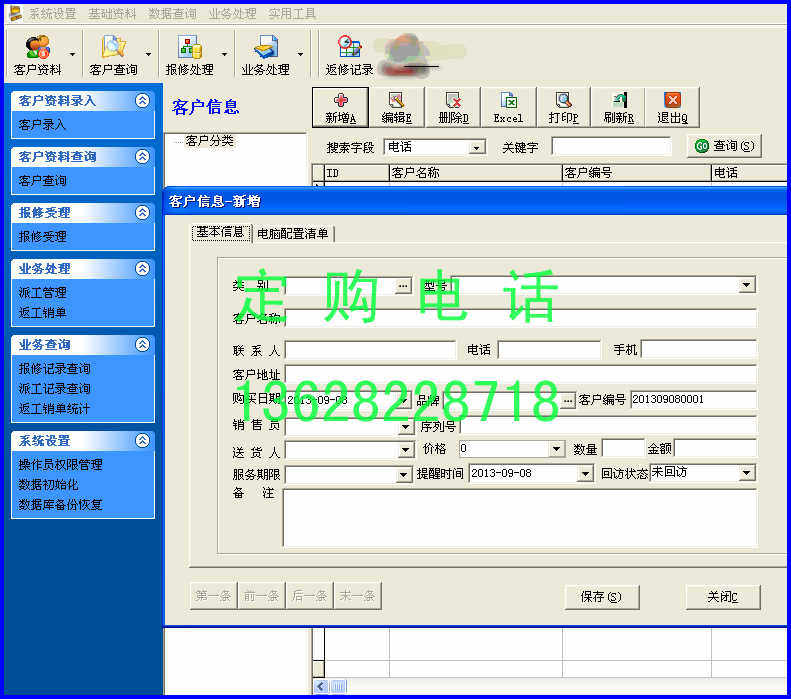Viewport: 791px width, 699px height.
Task: Click the 删除D delete record icon
Action: pyautogui.click(x=453, y=107)
